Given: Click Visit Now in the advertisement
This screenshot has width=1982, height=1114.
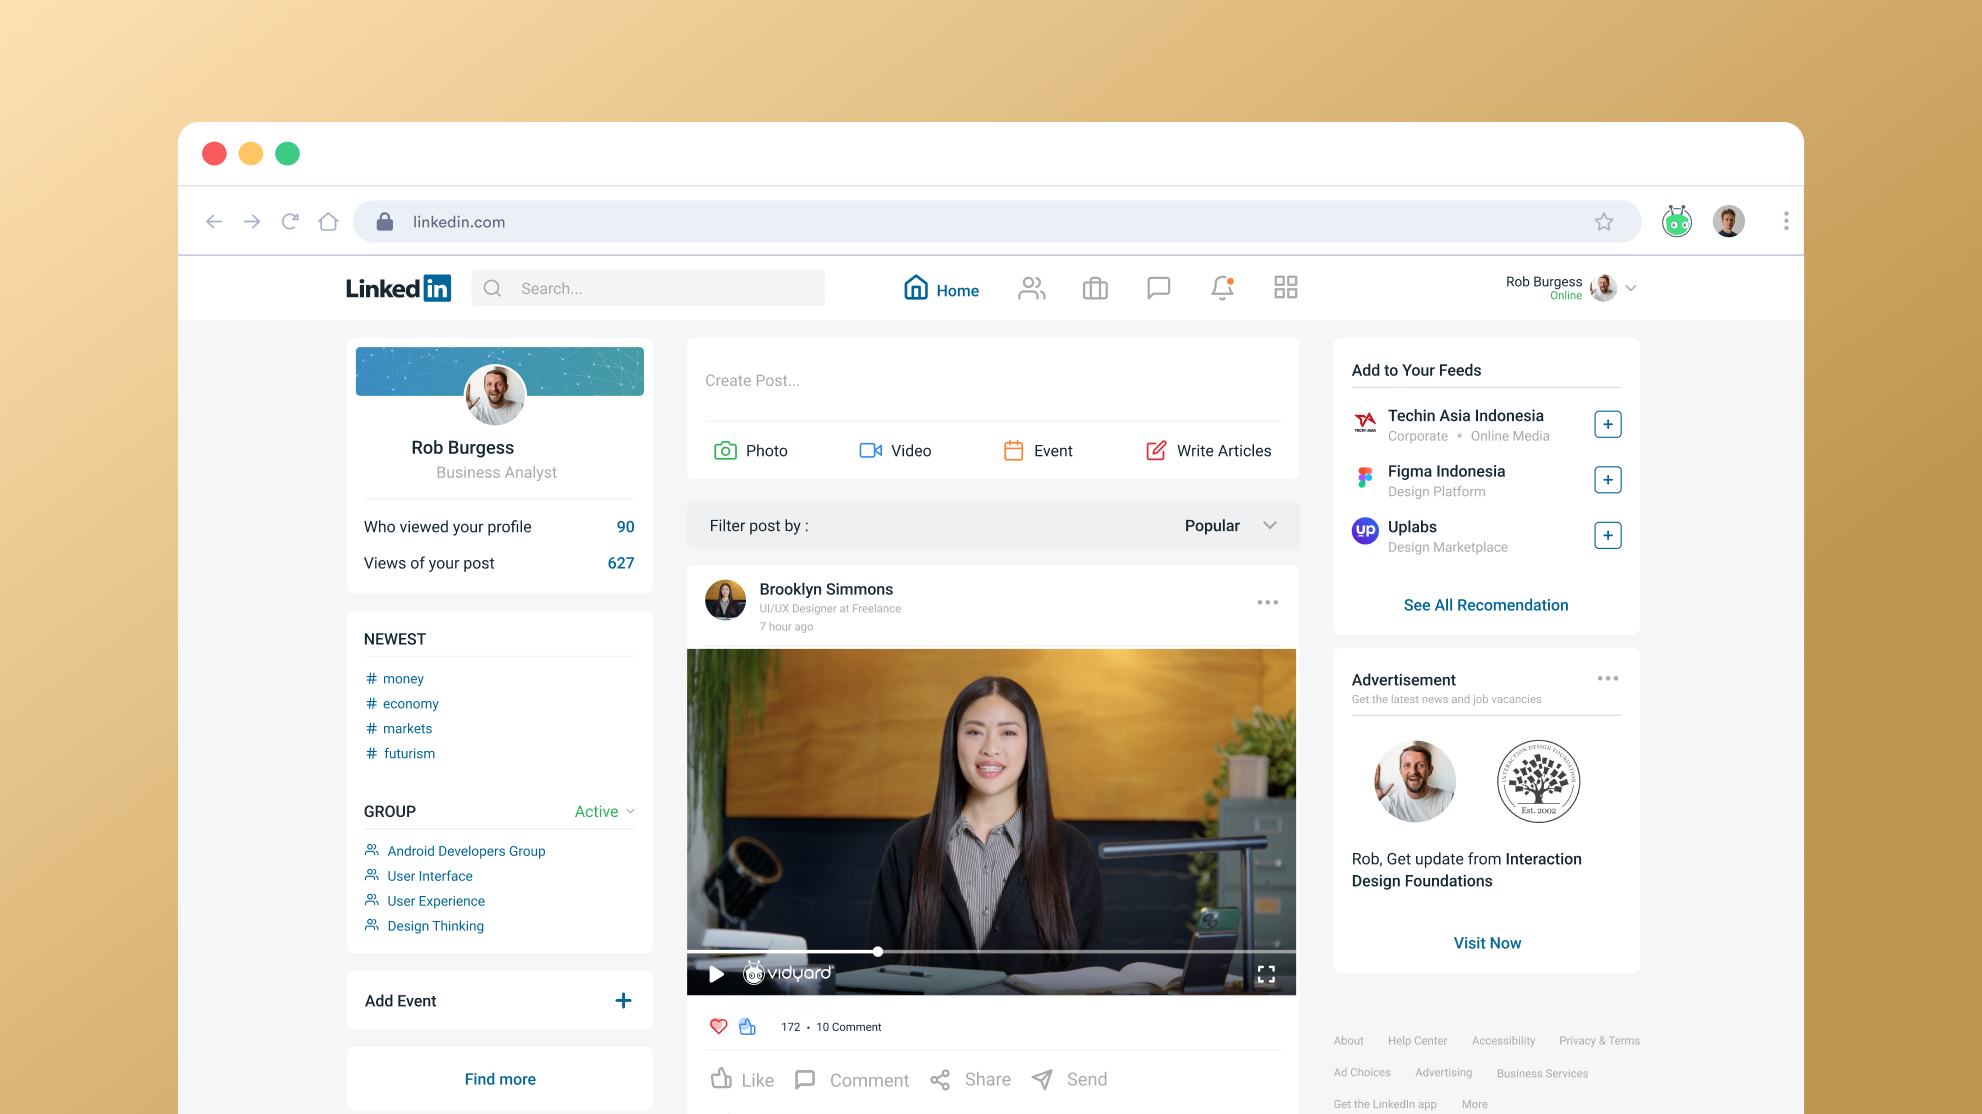Looking at the screenshot, I should (x=1487, y=942).
